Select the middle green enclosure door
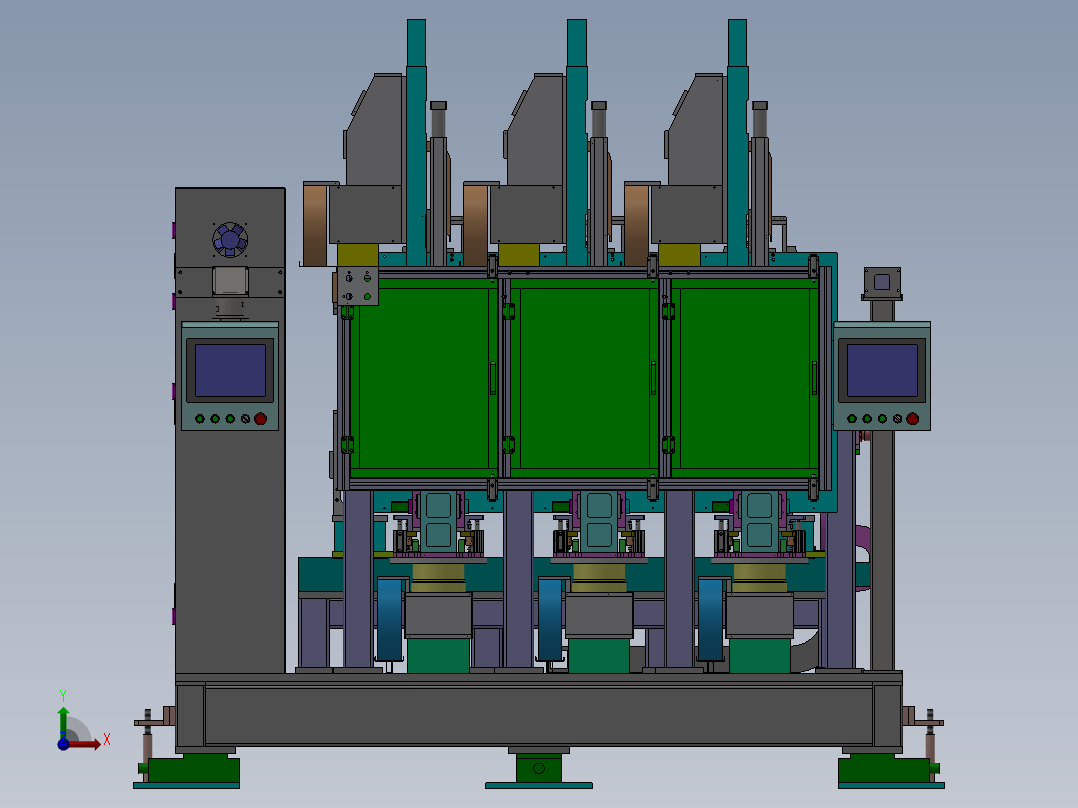 pos(584,378)
